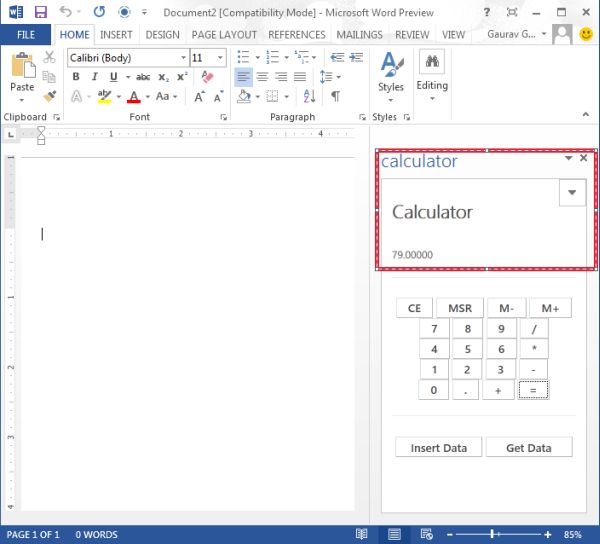Open the font name Calibri (Body) dropdown
Screen dimensions: 600x544
183,58
